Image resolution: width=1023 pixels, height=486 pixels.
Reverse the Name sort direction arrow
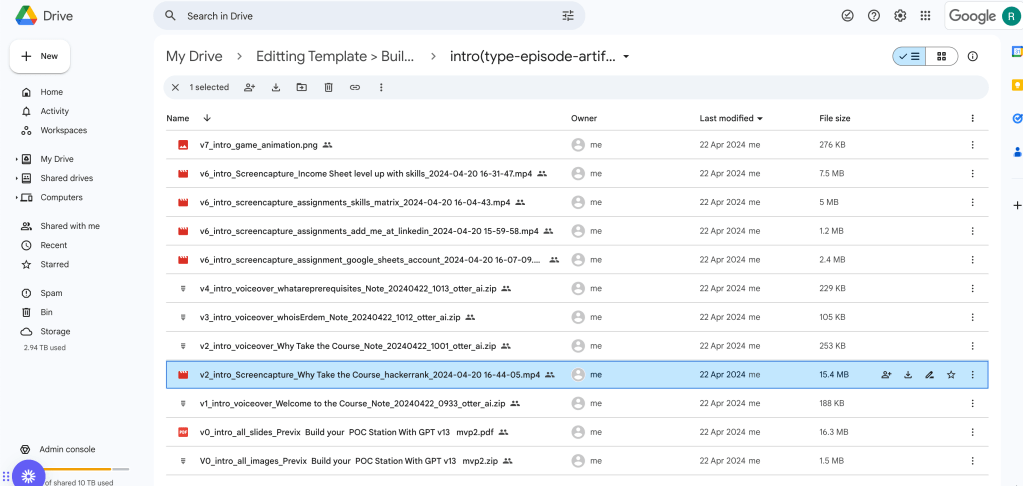click(x=207, y=118)
